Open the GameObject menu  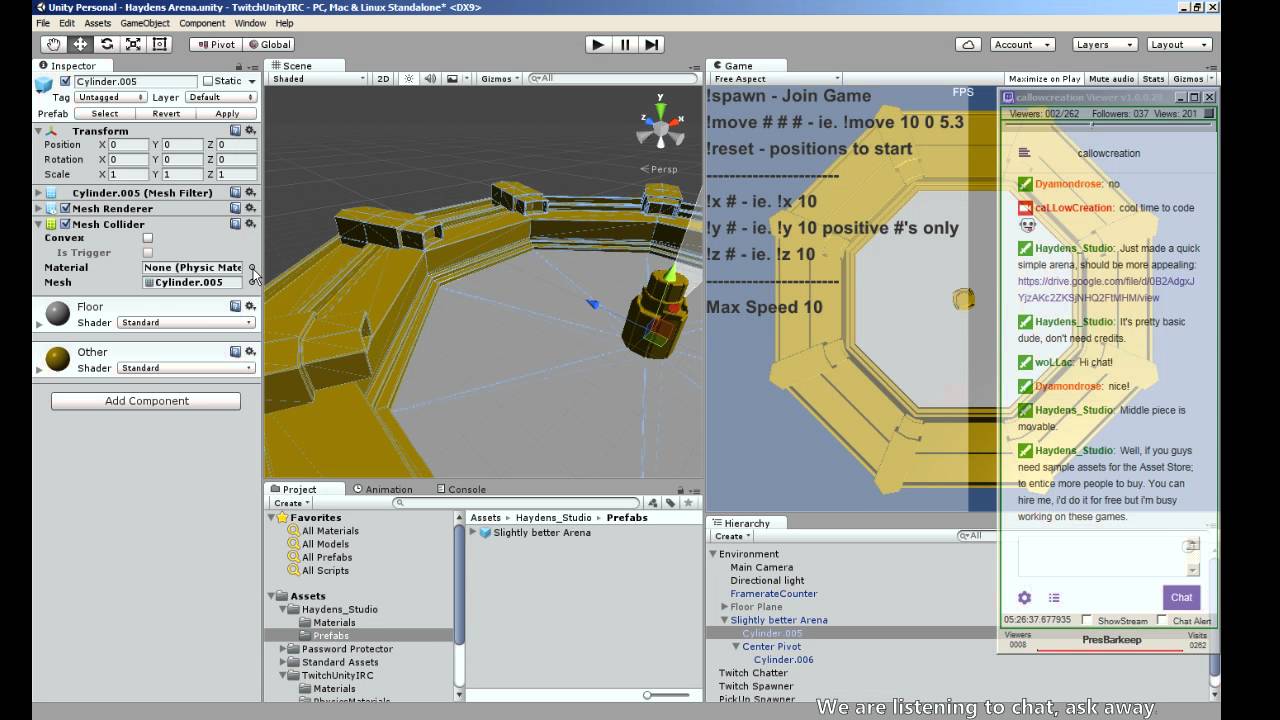pos(145,23)
